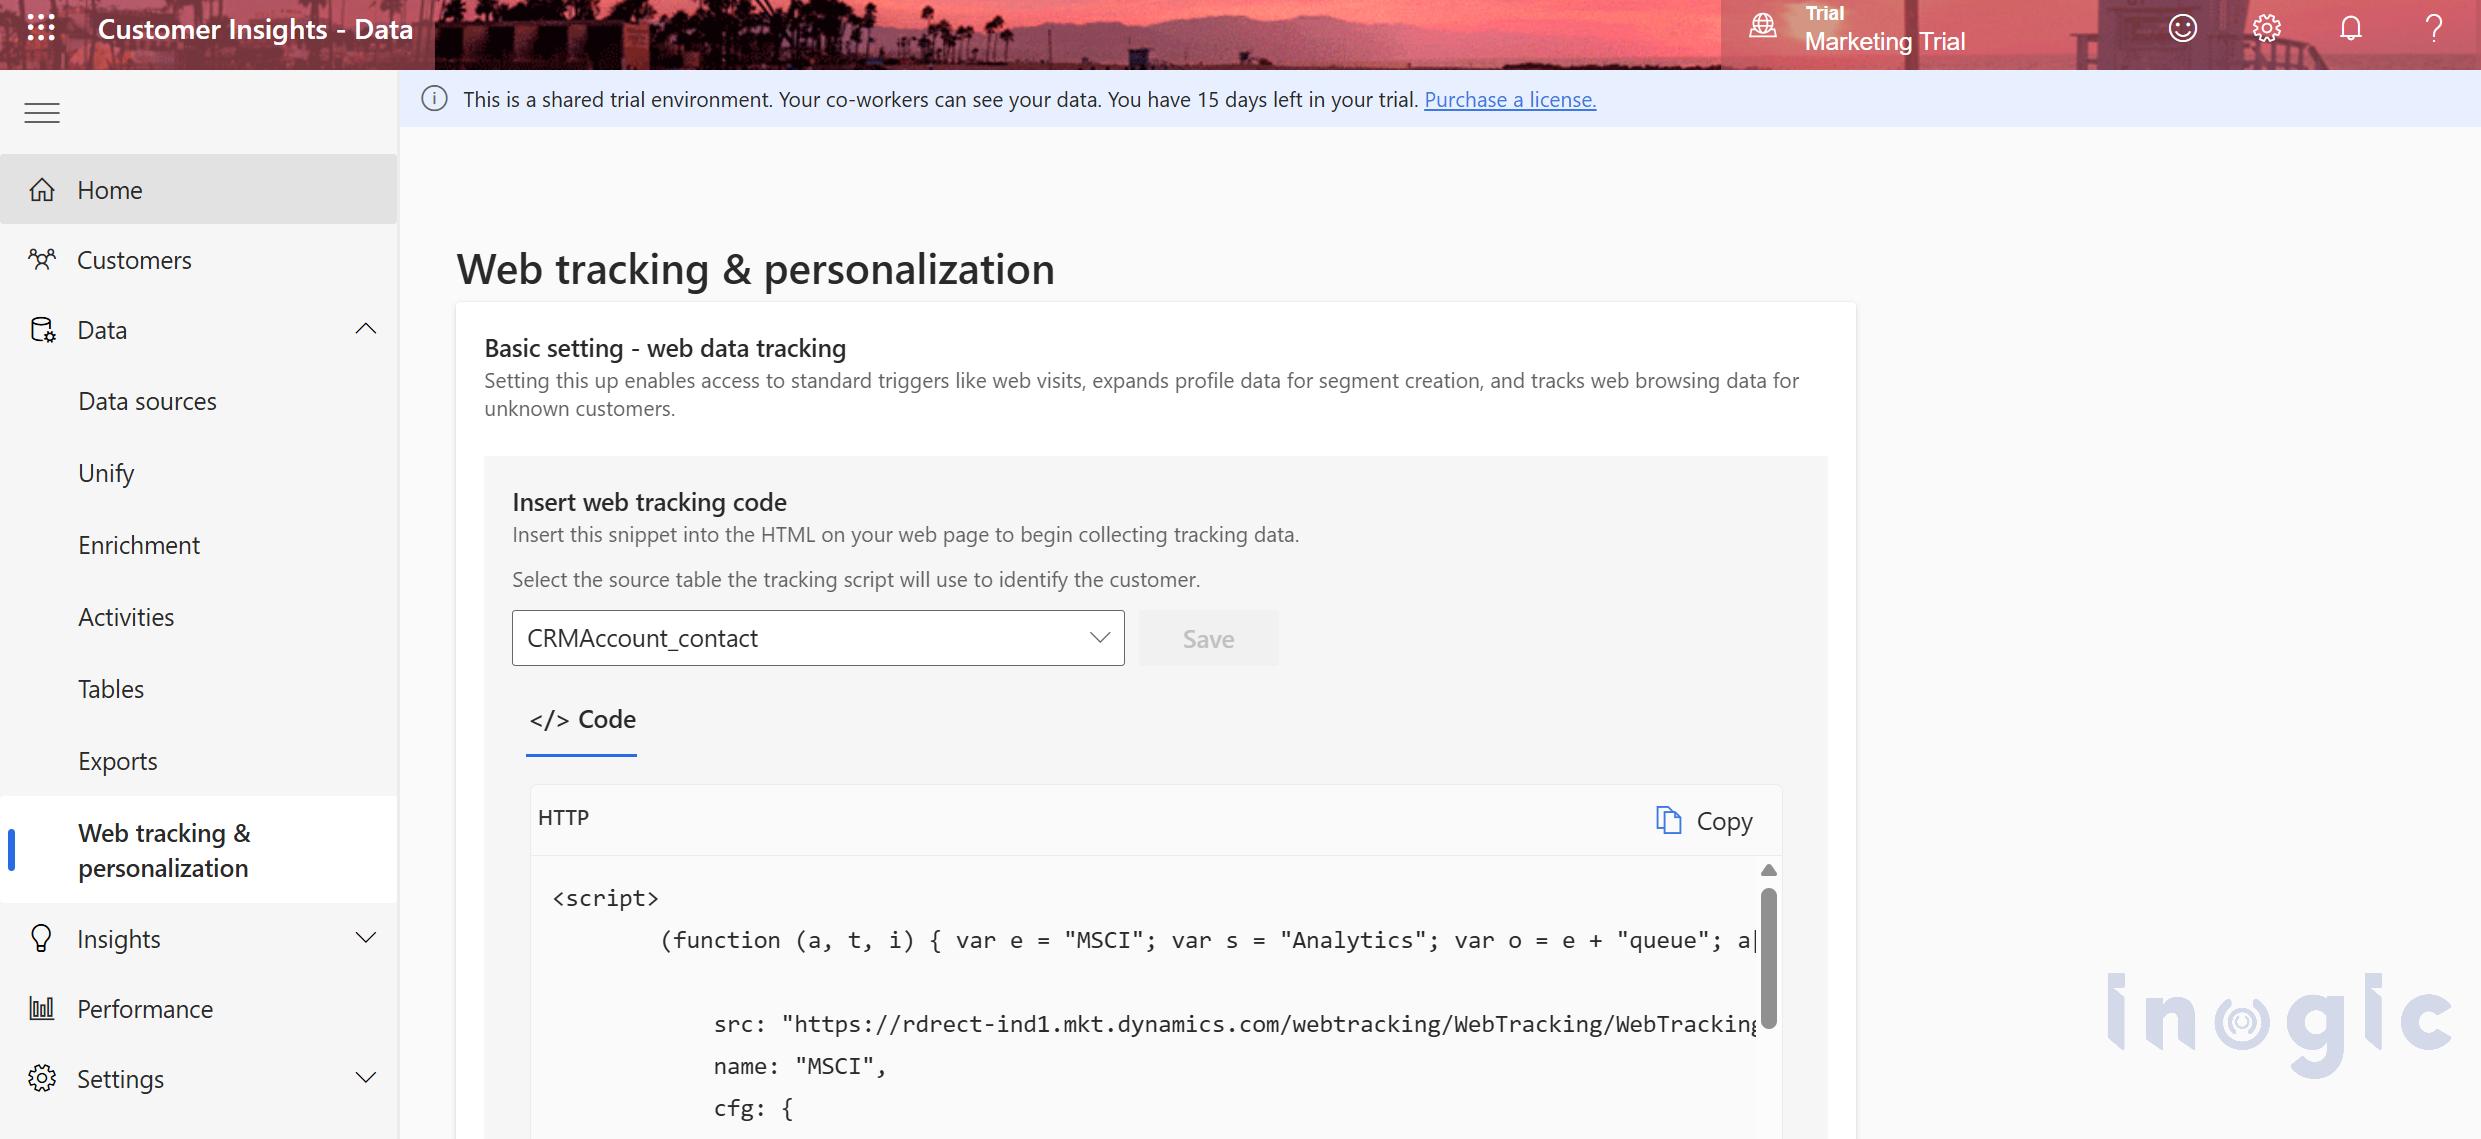Viewport: 2481px width, 1139px height.
Task: Click the HTTP label above code
Action: point(563,818)
